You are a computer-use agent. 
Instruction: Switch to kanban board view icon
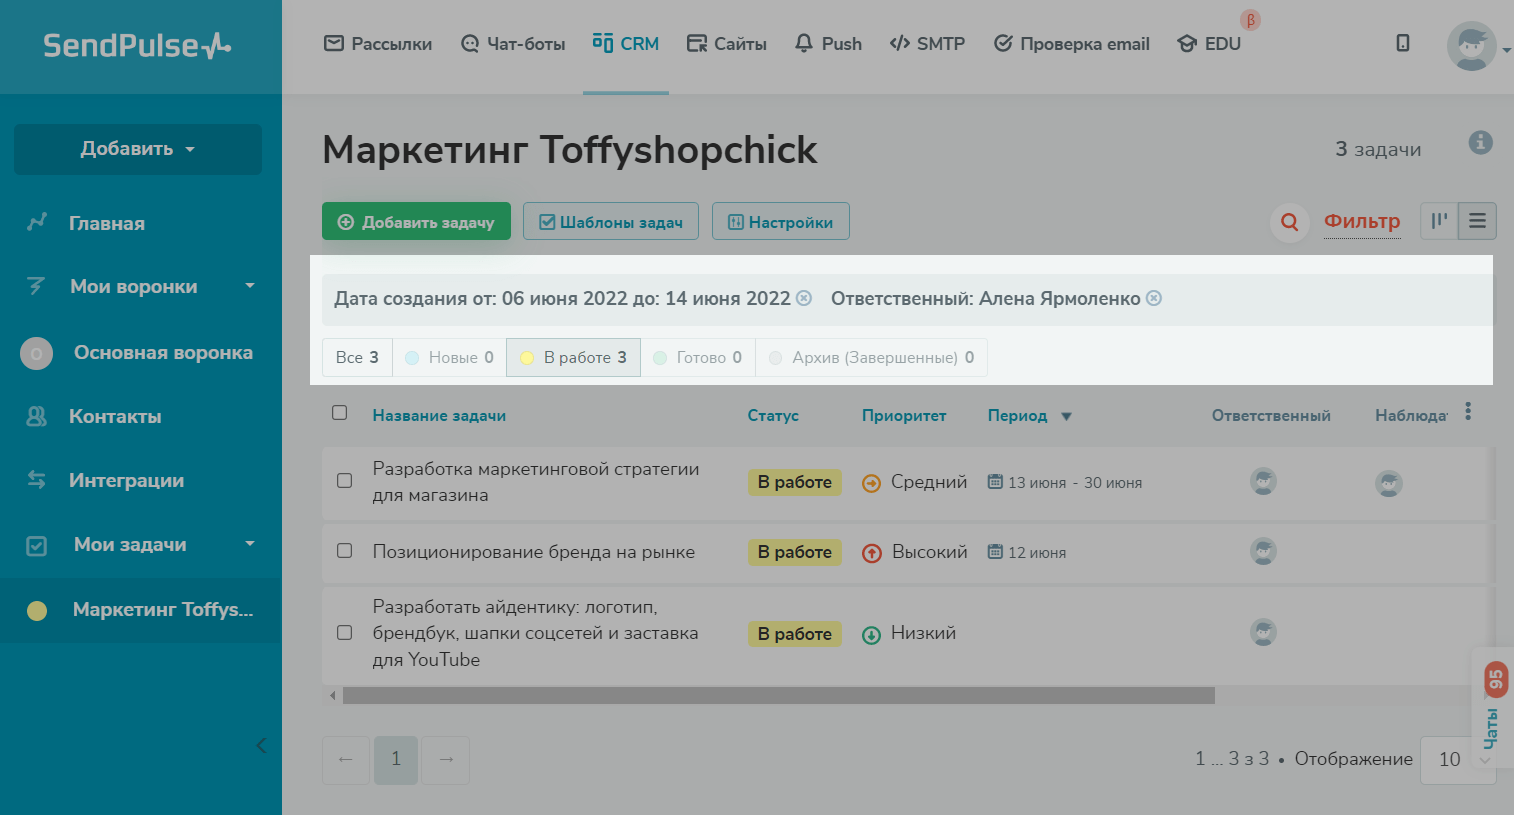[x=1439, y=221]
